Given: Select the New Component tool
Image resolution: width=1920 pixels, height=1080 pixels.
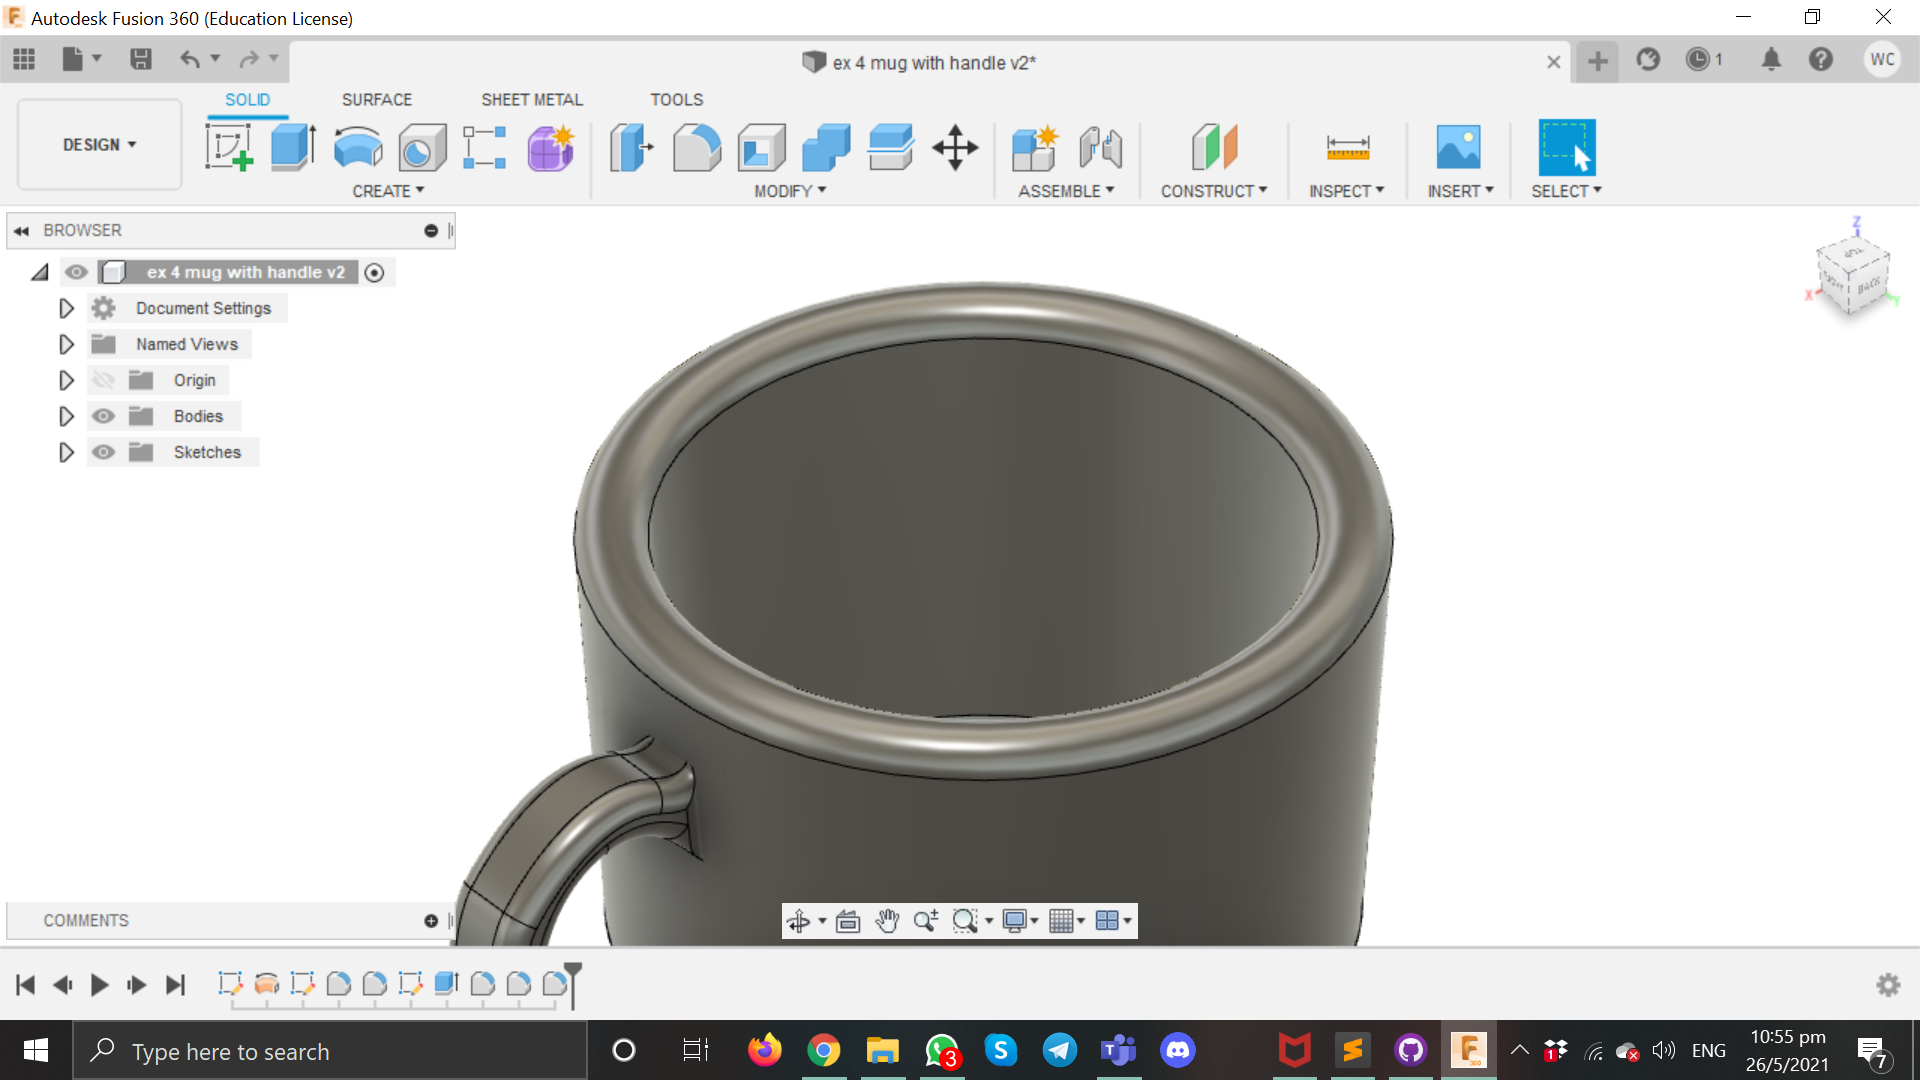Looking at the screenshot, I should pyautogui.click(x=1035, y=147).
